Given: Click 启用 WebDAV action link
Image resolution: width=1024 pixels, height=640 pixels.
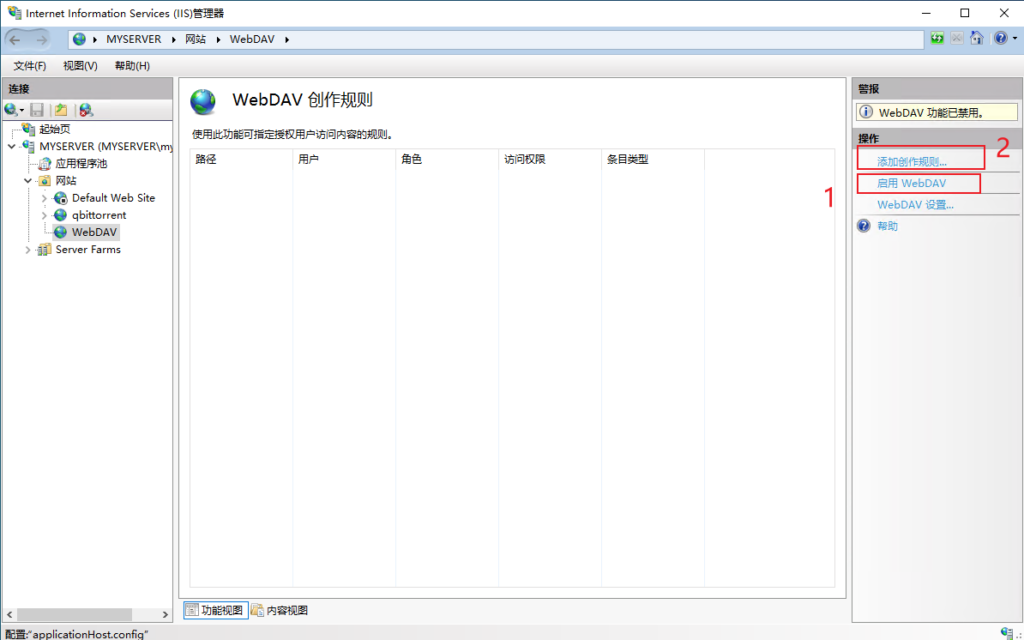Looking at the screenshot, I should point(911,184).
